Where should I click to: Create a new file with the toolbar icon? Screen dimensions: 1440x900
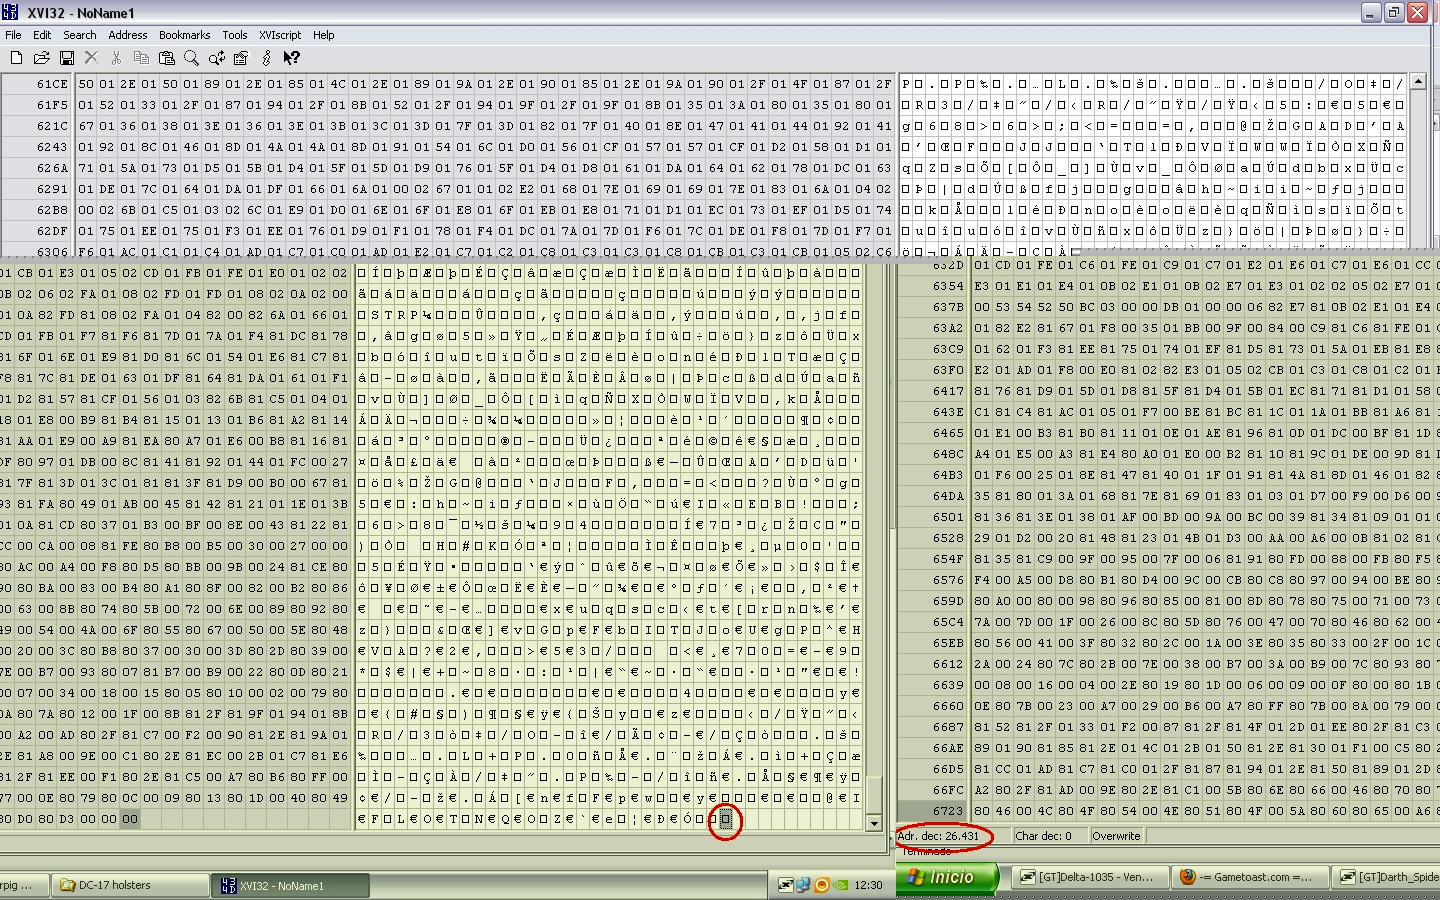coord(16,59)
